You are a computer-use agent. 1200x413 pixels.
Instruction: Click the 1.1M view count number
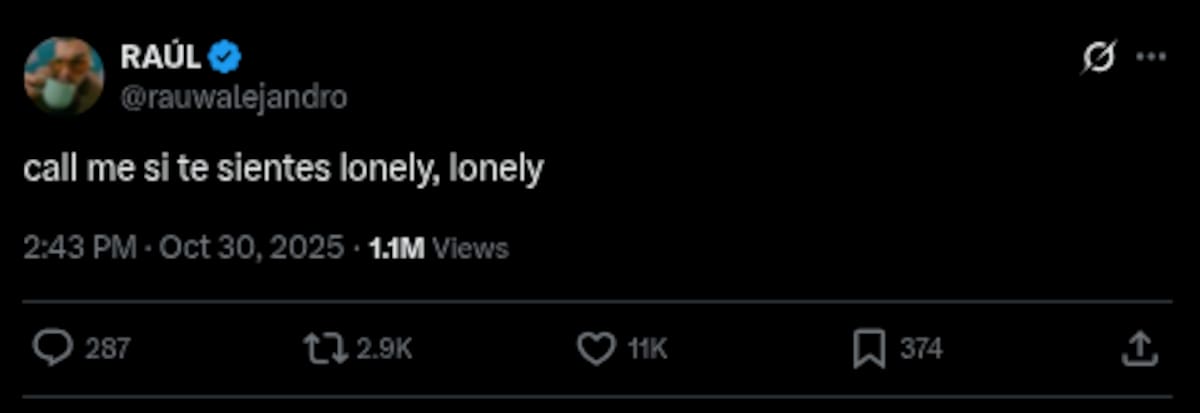coord(397,249)
